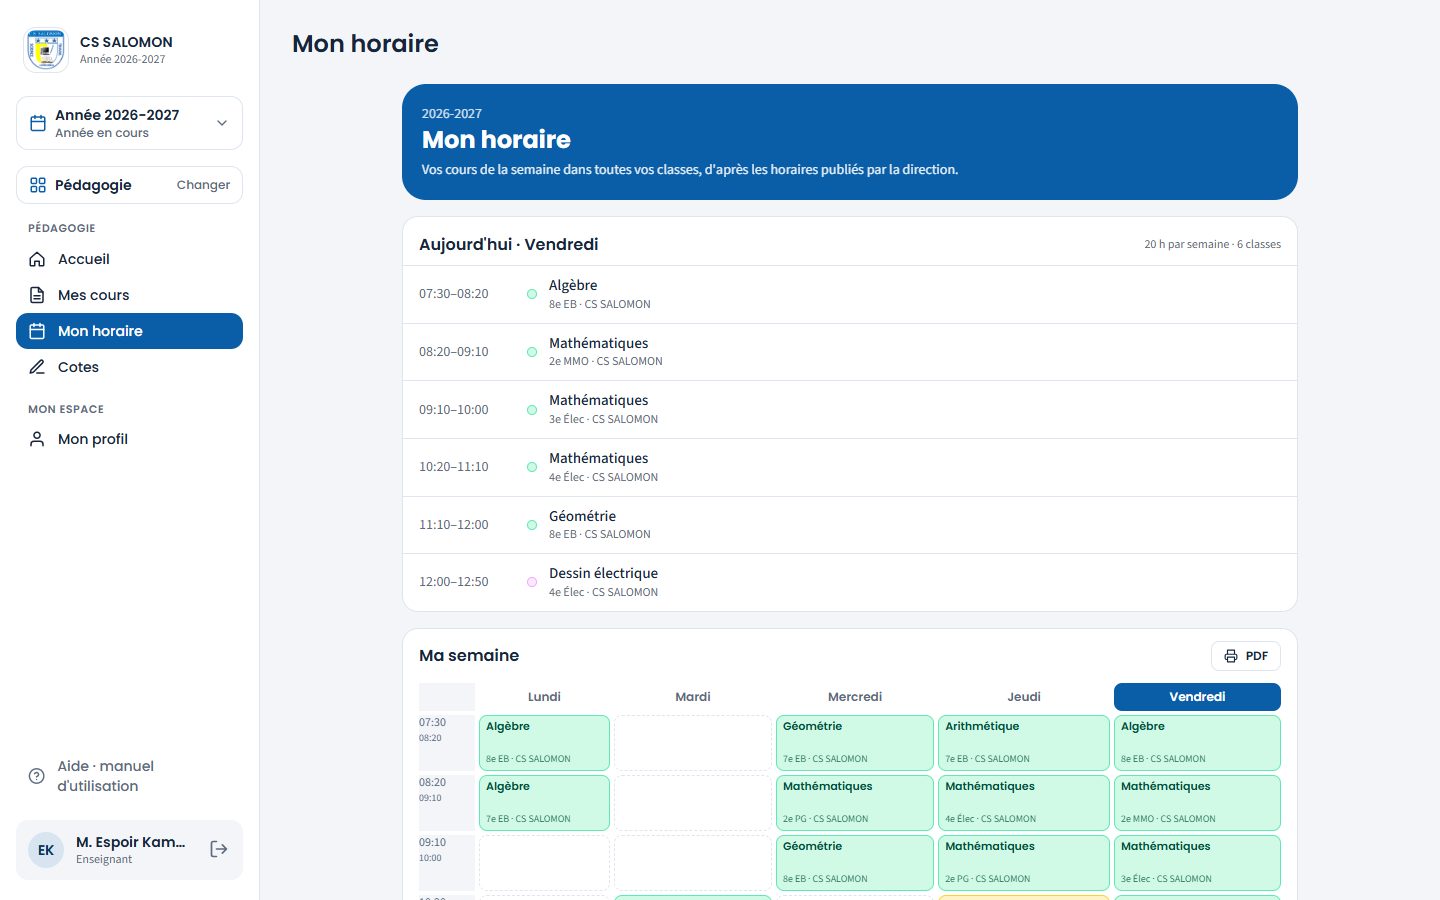Screen dimensions: 1440x900
Task: Click the EK user avatar
Action: click(x=46, y=850)
